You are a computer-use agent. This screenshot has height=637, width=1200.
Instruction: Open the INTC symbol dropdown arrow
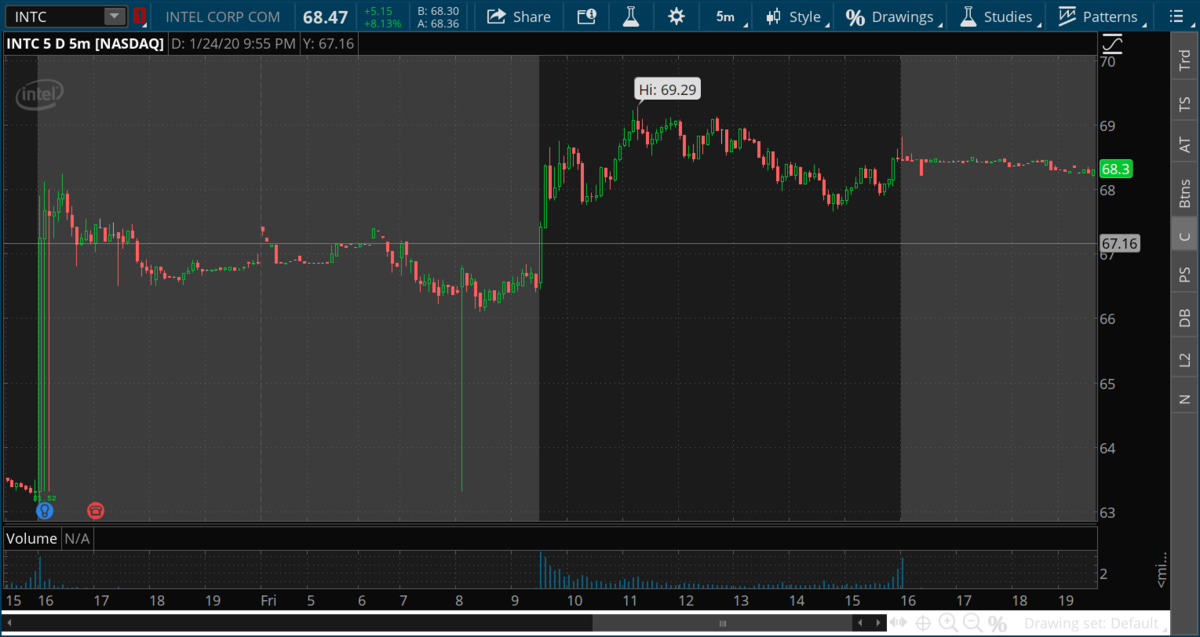pyautogui.click(x=115, y=16)
